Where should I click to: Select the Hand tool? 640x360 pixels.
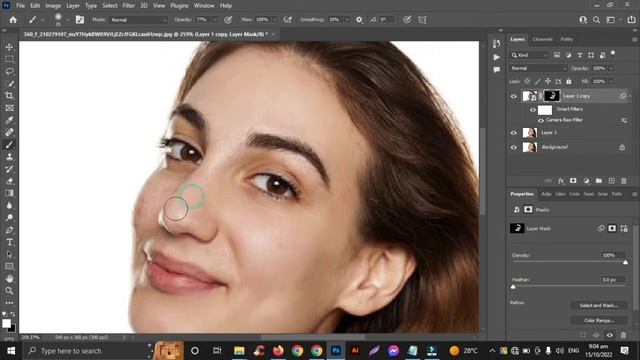[9, 278]
